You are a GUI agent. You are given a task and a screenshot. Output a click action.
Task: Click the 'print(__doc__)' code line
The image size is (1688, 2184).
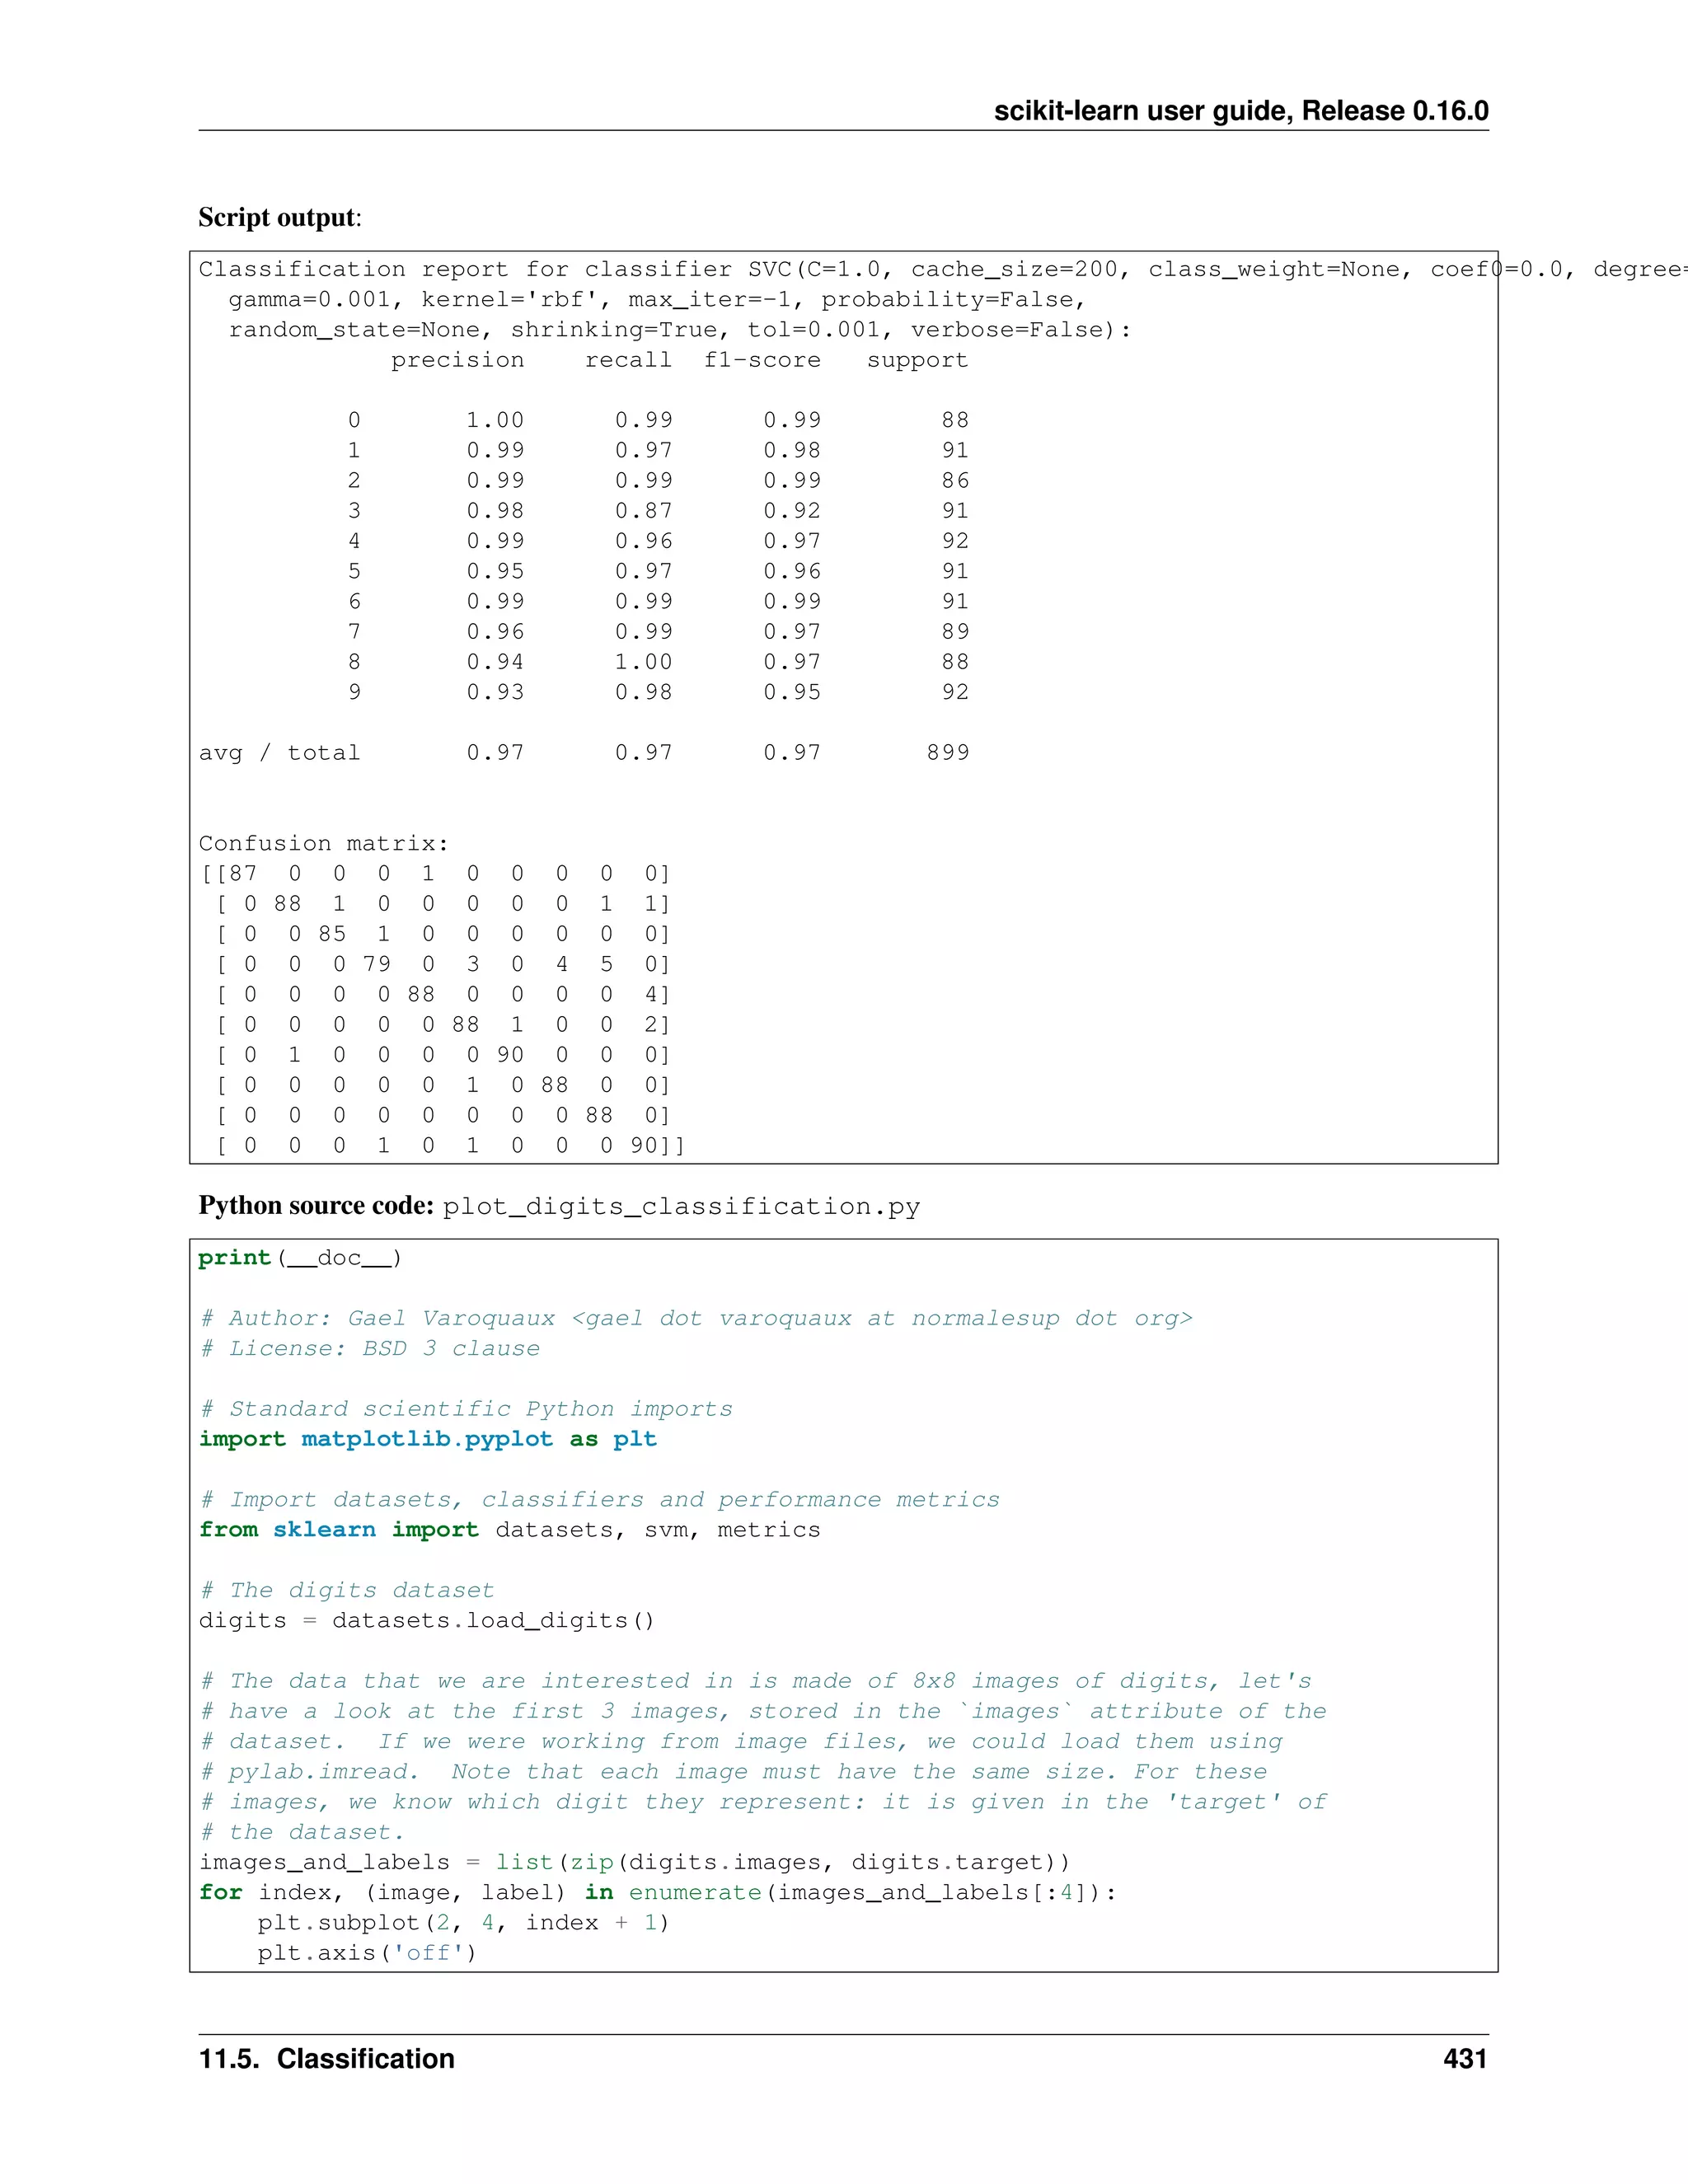(x=300, y=1258)
